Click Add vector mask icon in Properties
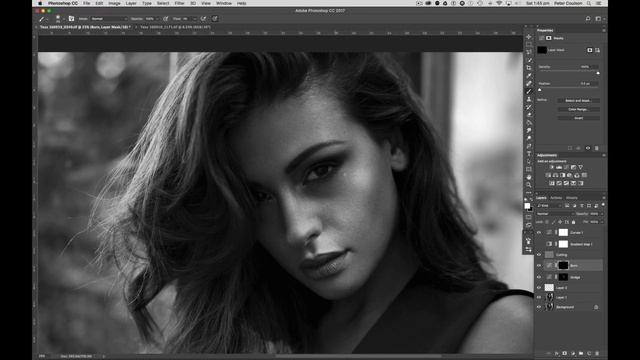 pos(597,50)
